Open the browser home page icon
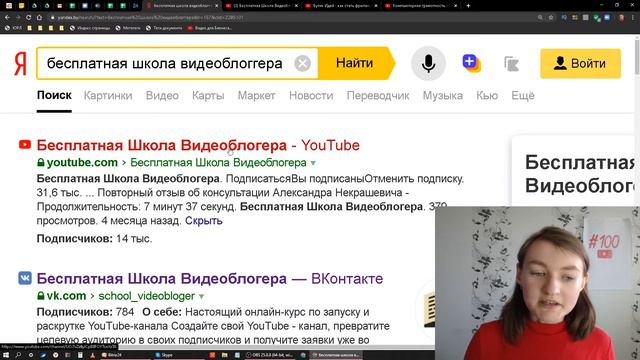Viewport: 640px width, 360px height. tap(39, 18)
